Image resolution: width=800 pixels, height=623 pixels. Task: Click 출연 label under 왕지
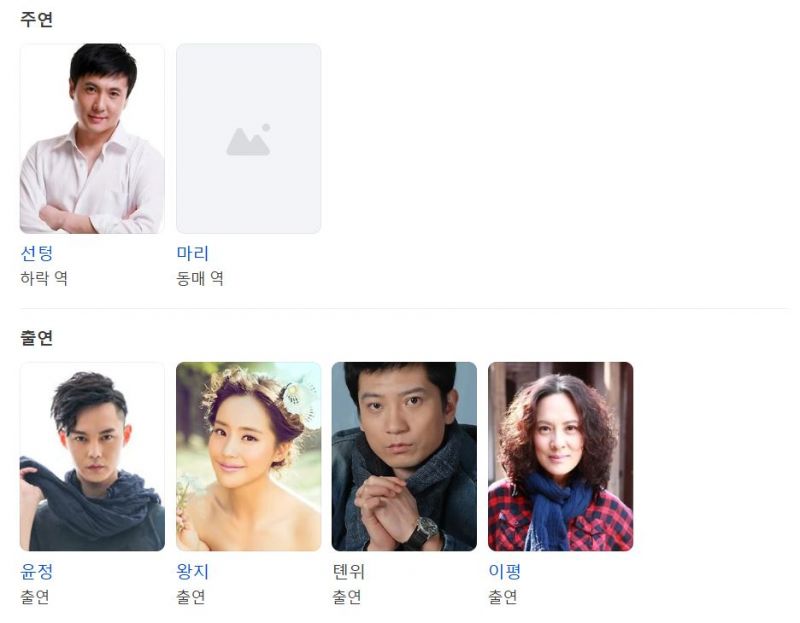(191, 596)
